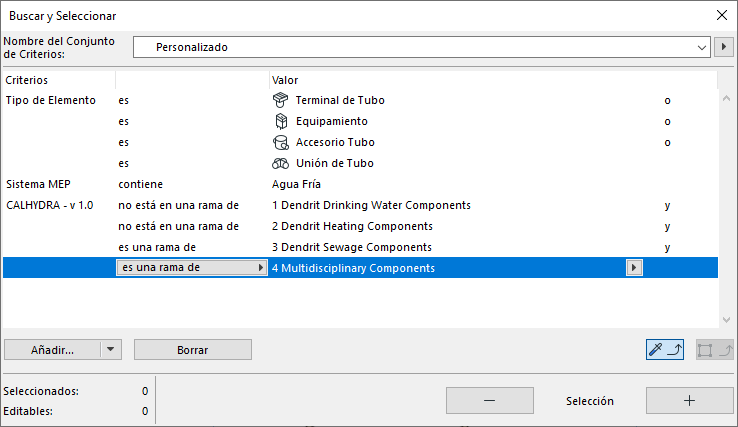Click the Terminal de Tubo element icon
This screenshot has width=738, height=427.
pyautogui.click(x=280, y=100)
